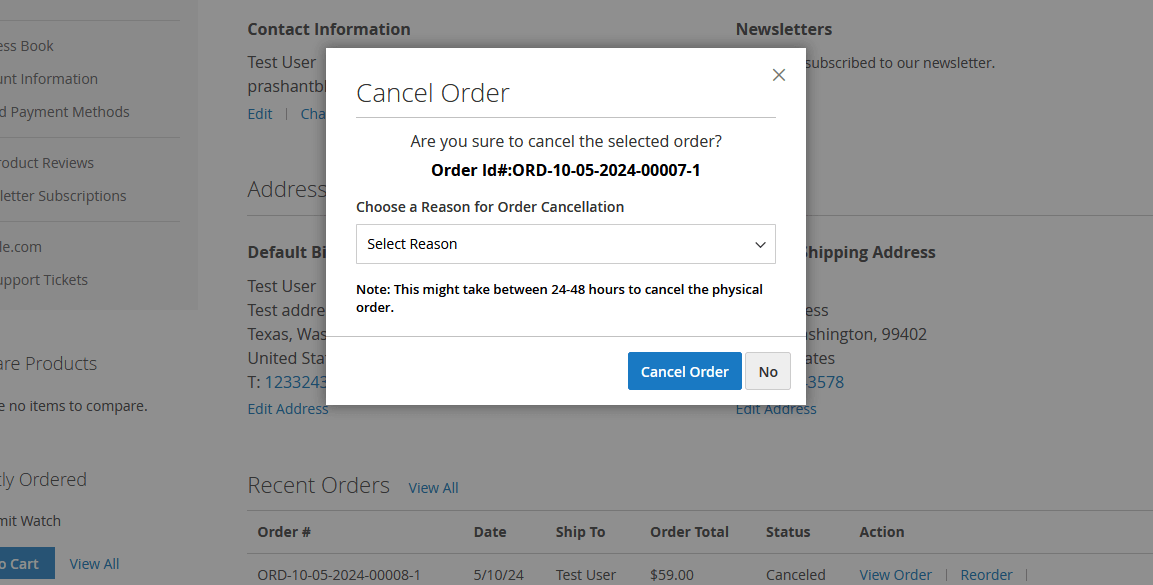
Task: Close the Cancel Order dialog with X
Action: pyautogui.click(x=779, y=75)
